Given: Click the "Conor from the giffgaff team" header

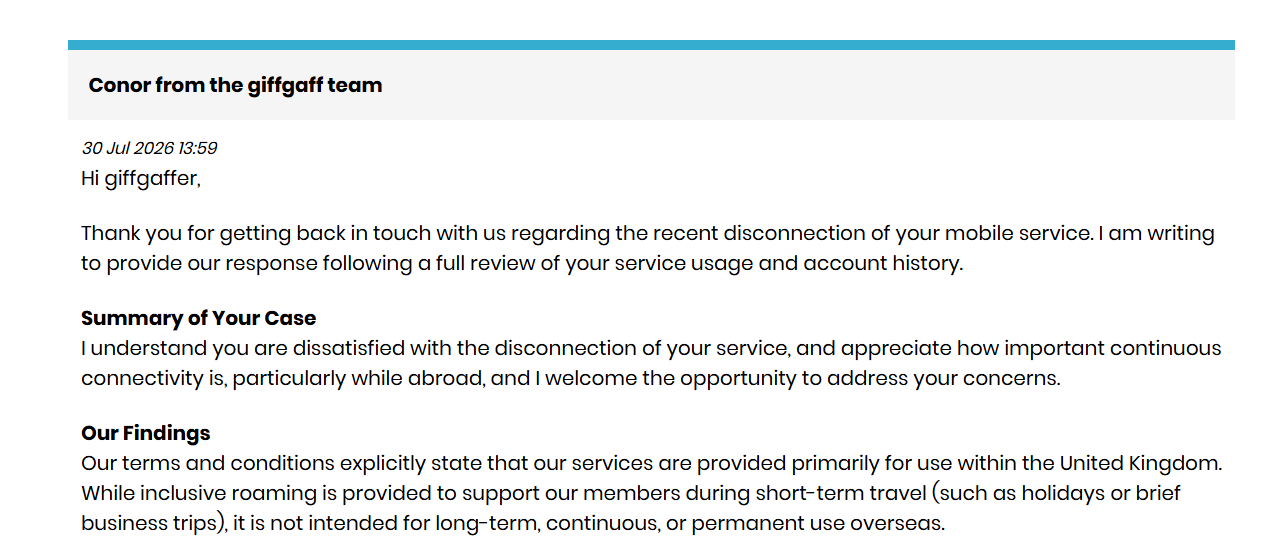Looking at the screenshot, I should tap(235, 85).
